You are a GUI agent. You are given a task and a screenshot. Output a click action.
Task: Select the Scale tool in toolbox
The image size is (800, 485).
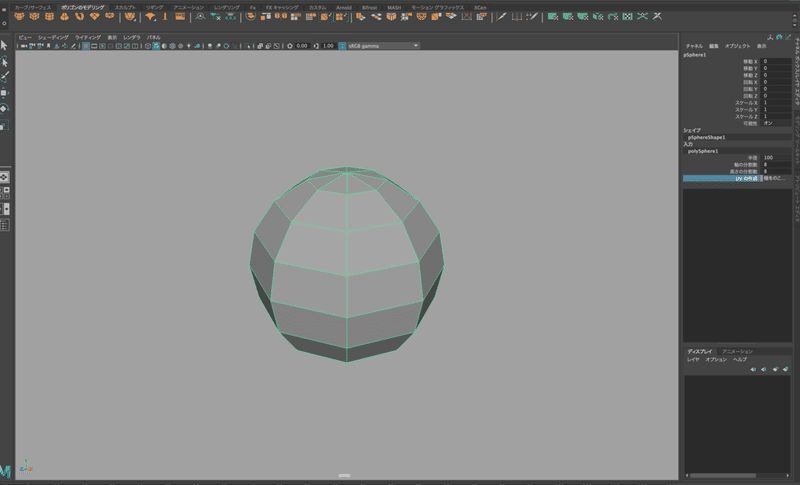(x=4, y=124)
